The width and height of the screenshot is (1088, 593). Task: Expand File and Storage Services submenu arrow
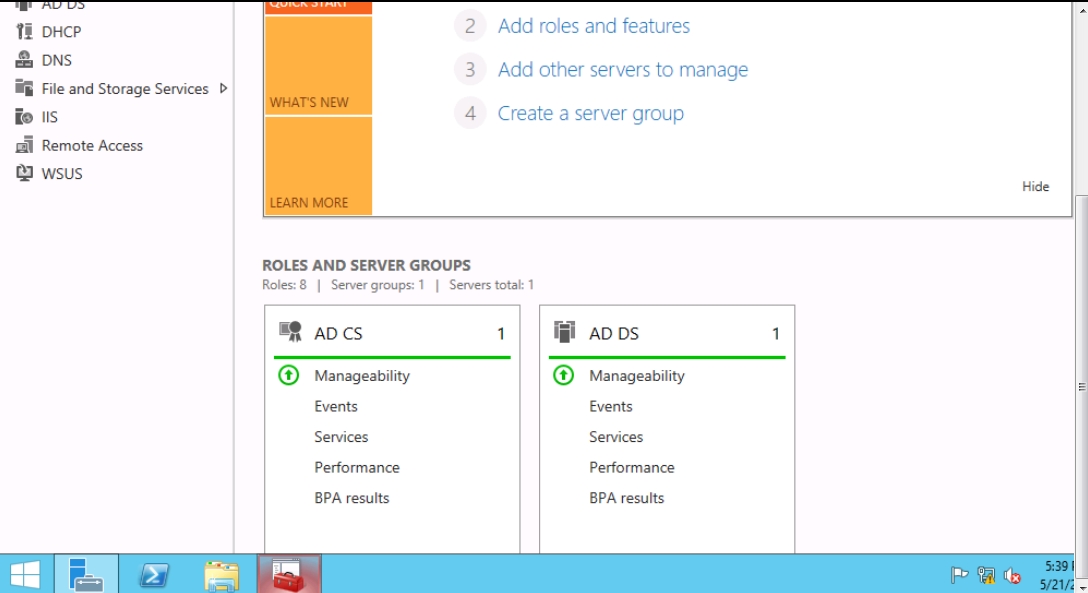click(223, 88)
